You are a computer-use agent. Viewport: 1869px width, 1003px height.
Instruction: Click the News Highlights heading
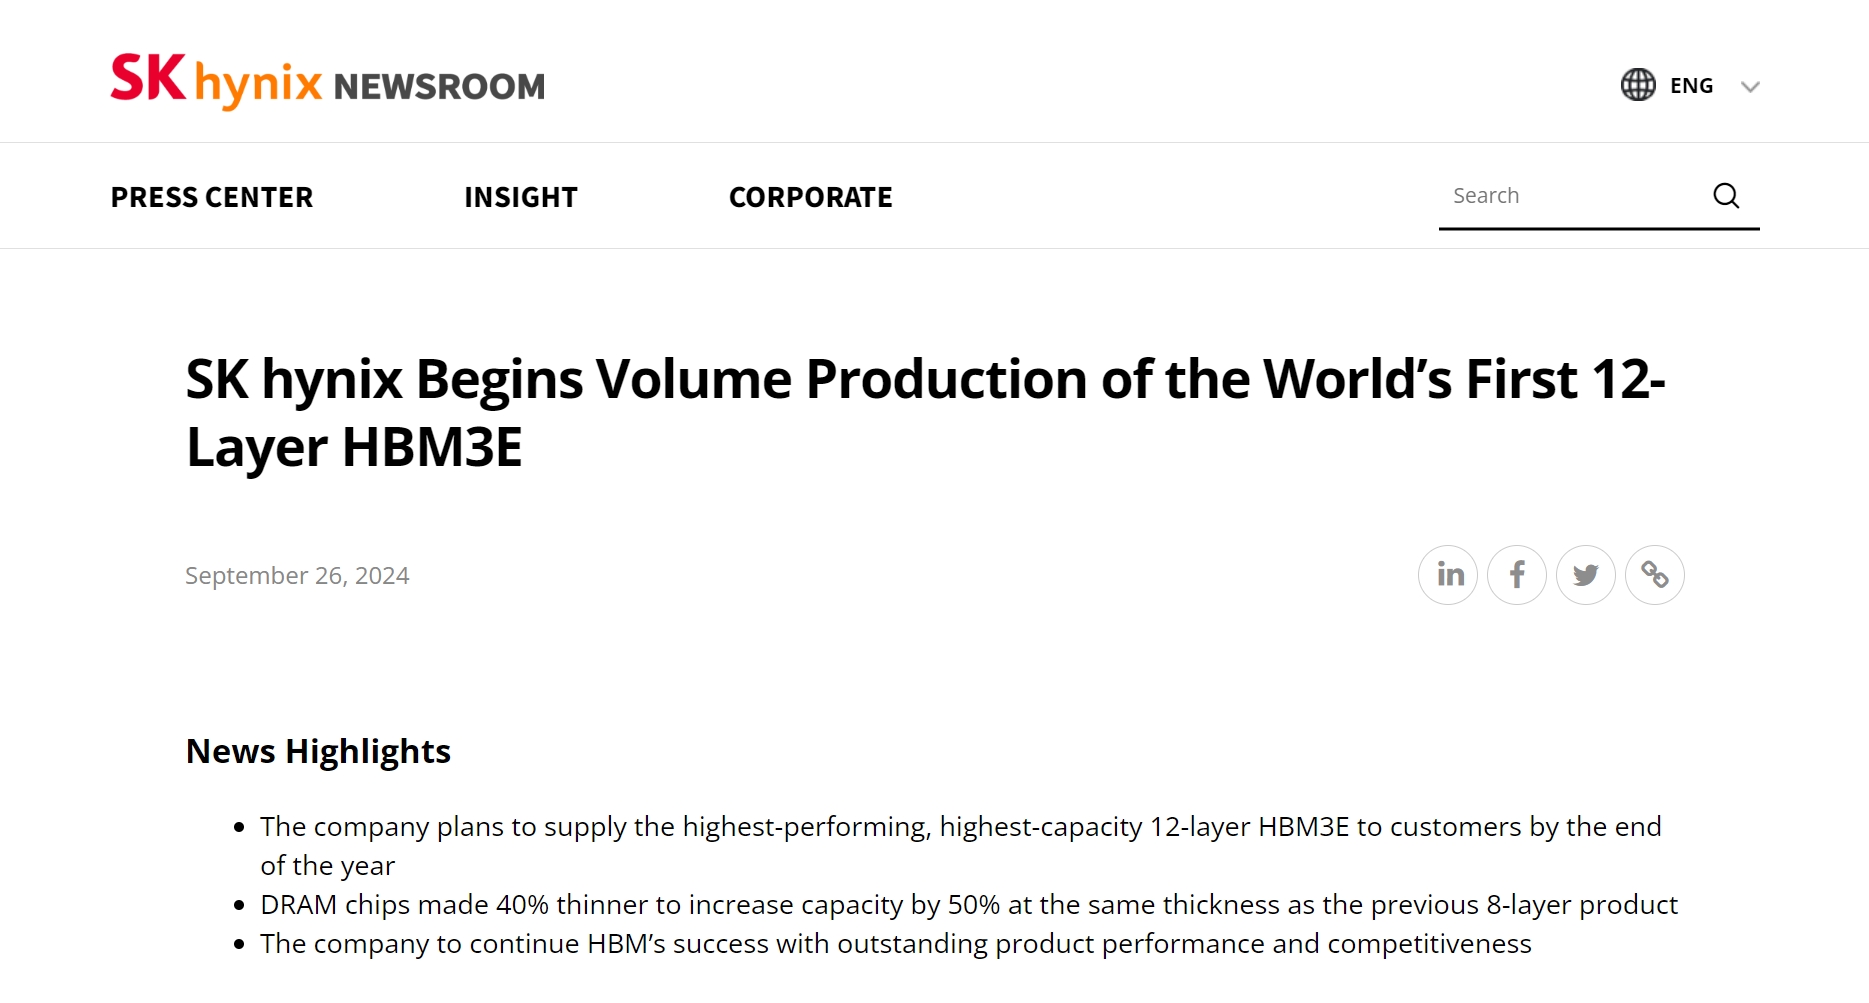point(318,751)
